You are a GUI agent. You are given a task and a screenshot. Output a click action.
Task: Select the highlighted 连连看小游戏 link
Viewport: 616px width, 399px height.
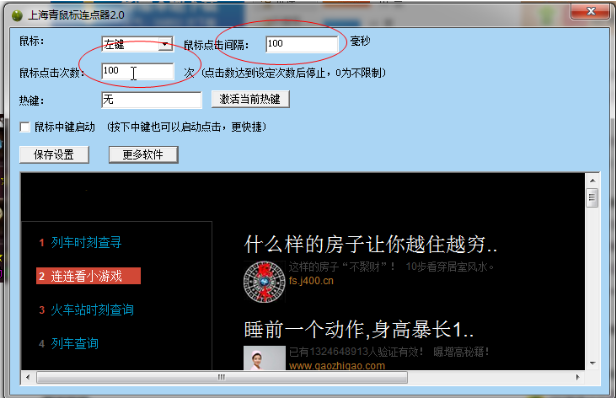[88, 276]
